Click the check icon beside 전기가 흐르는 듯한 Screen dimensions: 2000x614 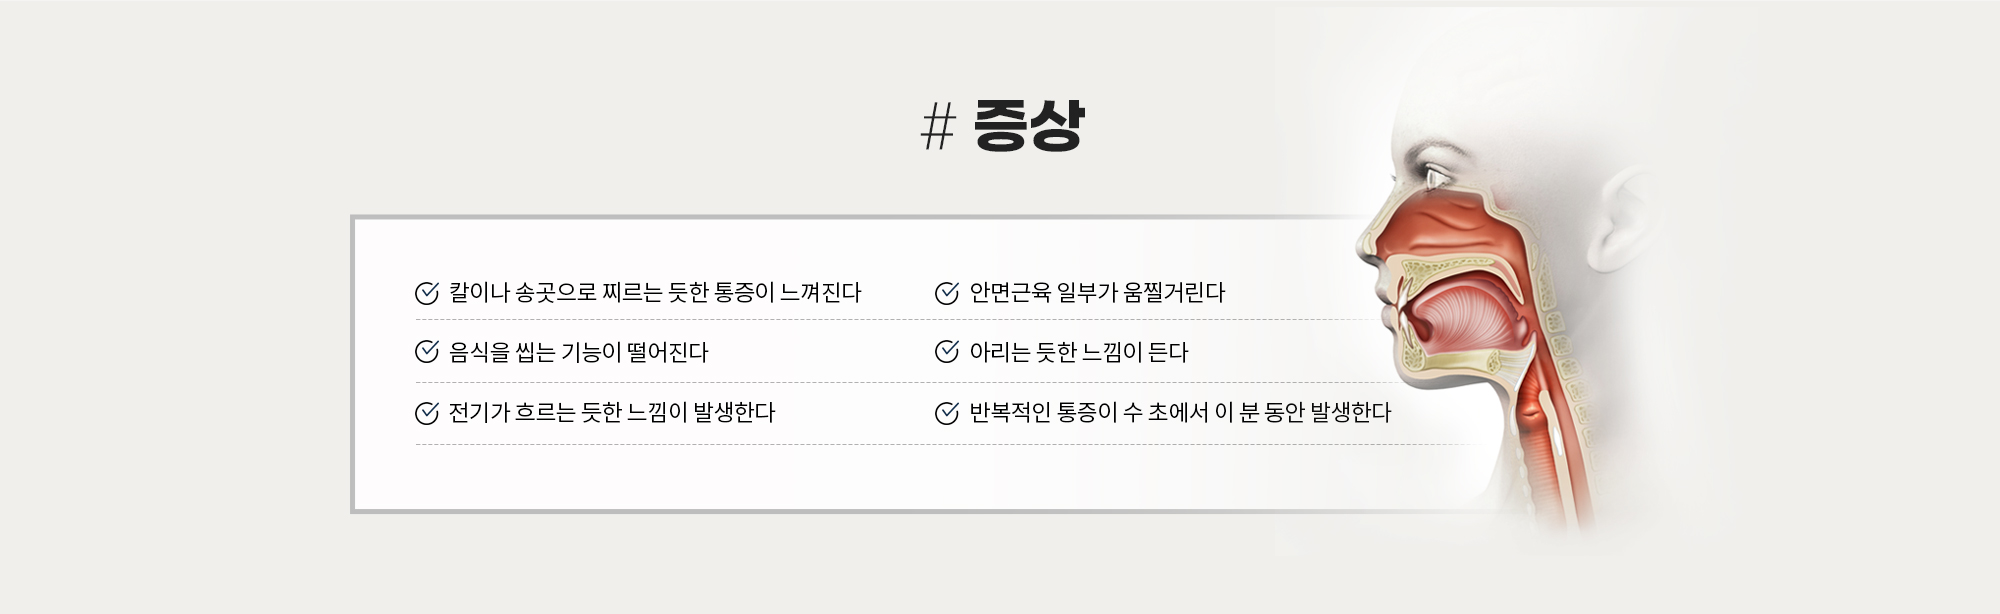(427, 413)
